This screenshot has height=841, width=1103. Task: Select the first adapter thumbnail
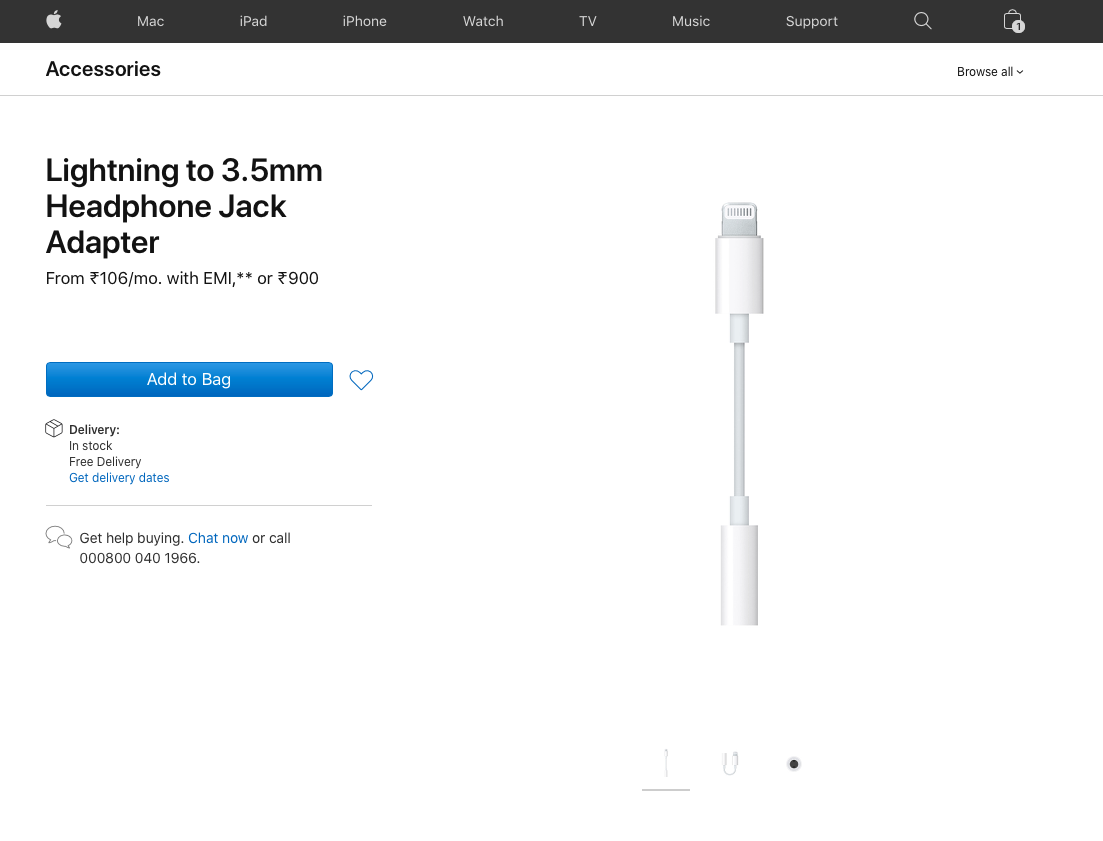(666, 764)
